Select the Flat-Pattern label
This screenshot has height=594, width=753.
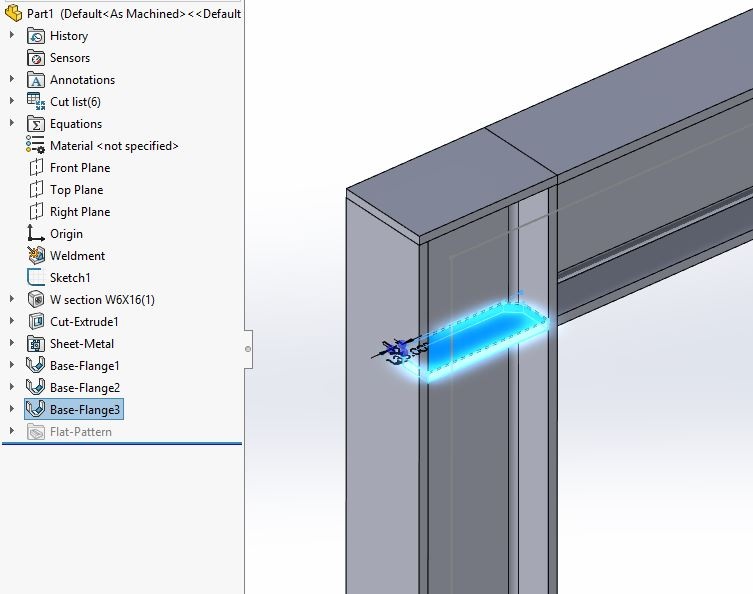81,432
